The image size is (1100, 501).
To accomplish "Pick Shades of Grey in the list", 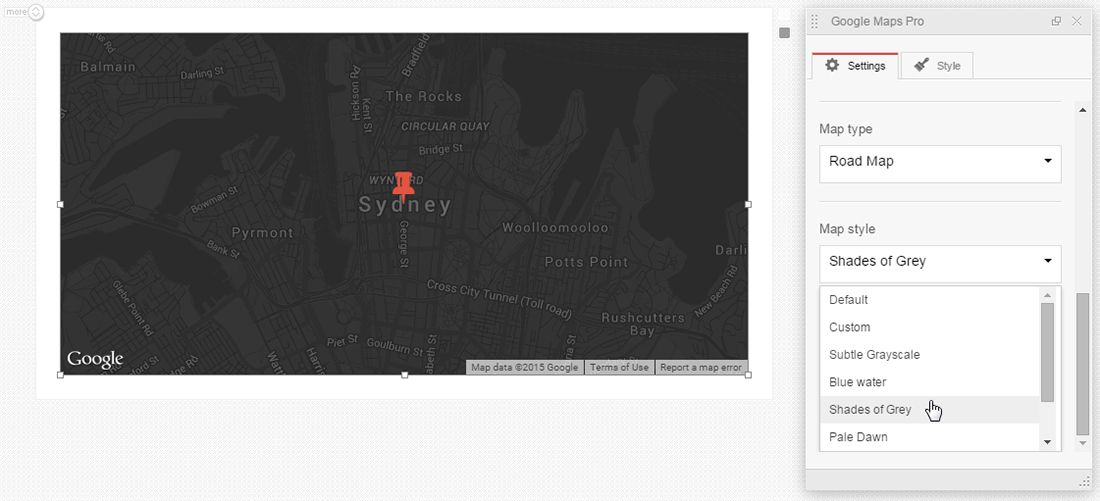I will (x=930, y=410).
